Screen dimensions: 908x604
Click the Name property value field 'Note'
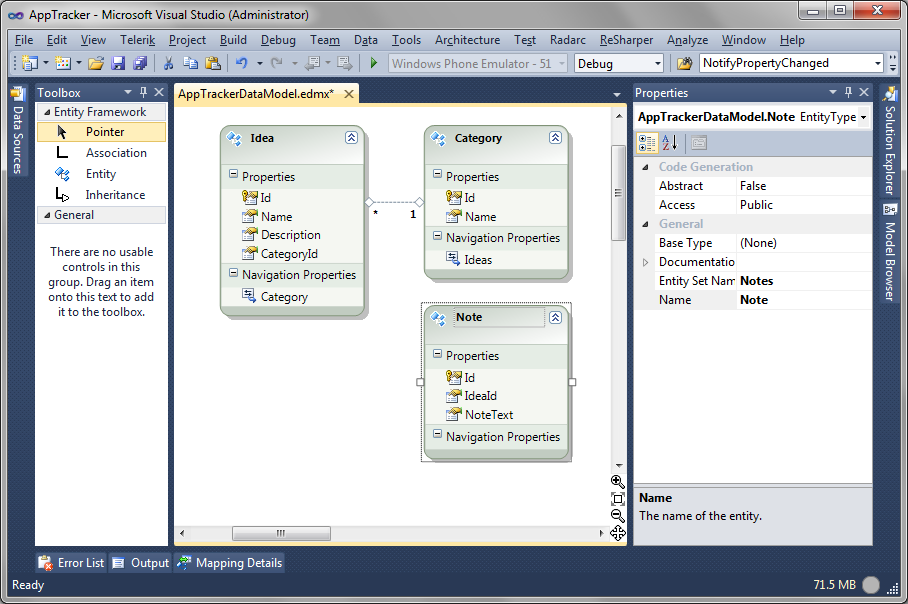coord(804,300)
